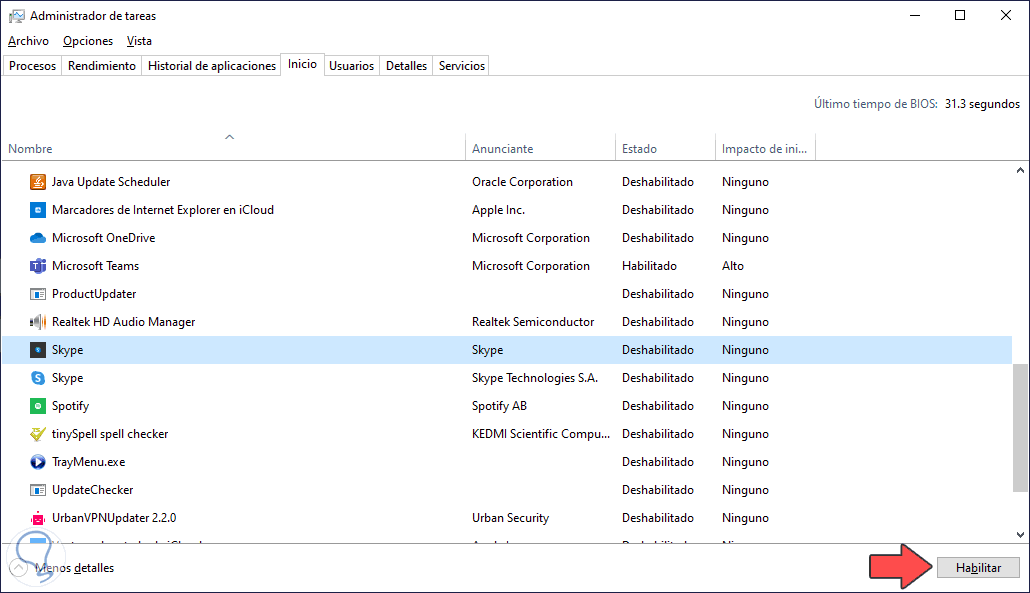Click the Habilitar button
The width and height of the screenshot is (1030, 593).
[978, 567]
